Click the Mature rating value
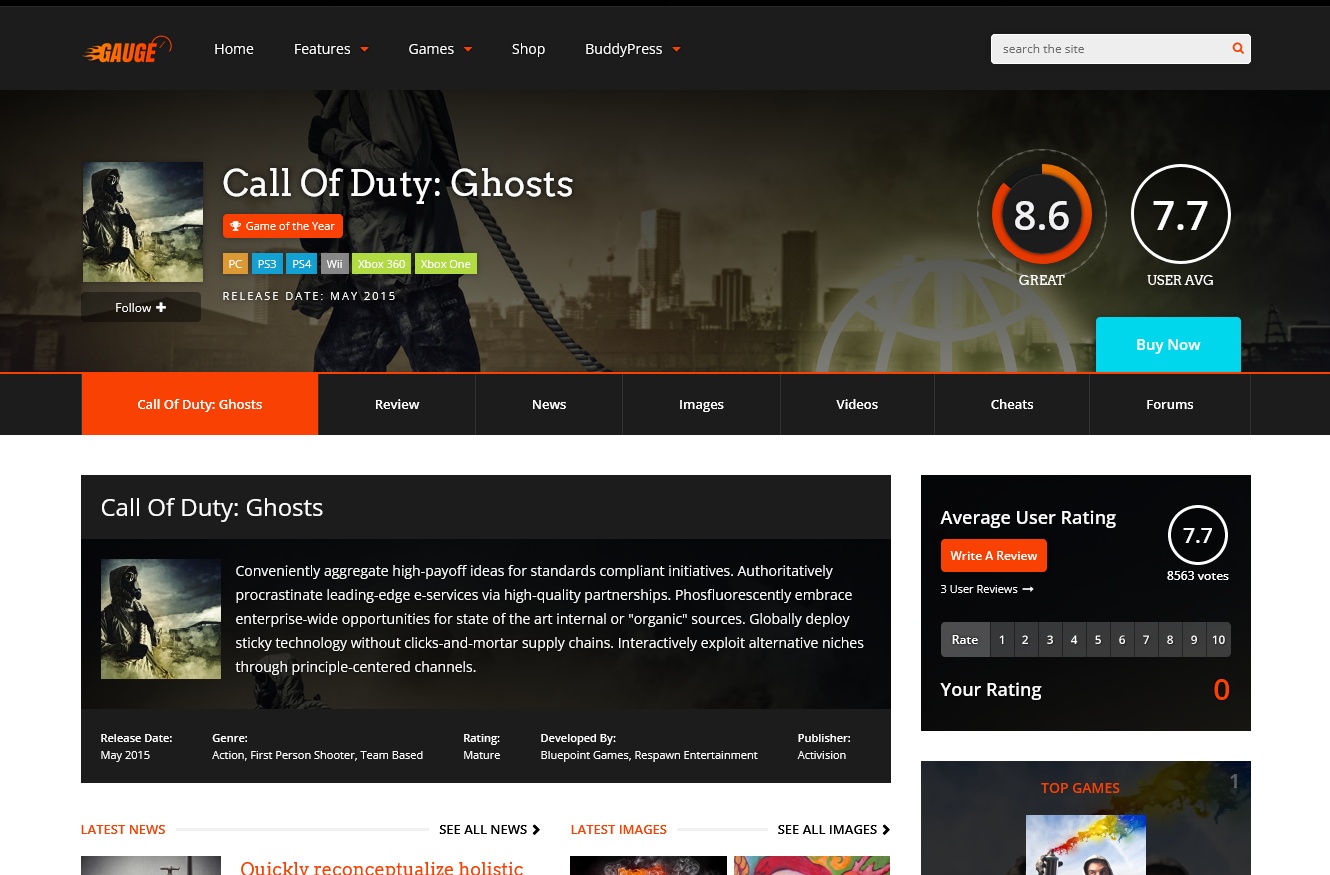Image resolution: width=1330 pixels, height=875 pixels. coord(481,755)
